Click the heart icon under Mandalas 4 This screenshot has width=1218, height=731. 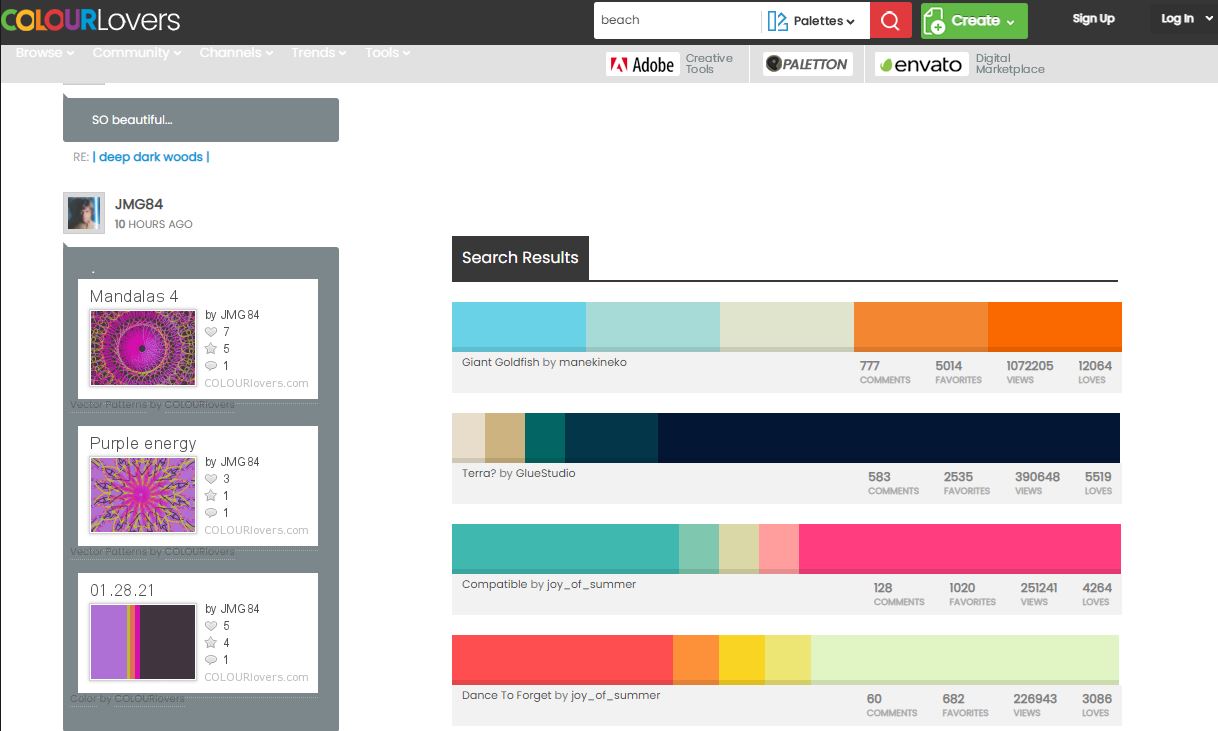pyautogui.click(x=211, y=332)
